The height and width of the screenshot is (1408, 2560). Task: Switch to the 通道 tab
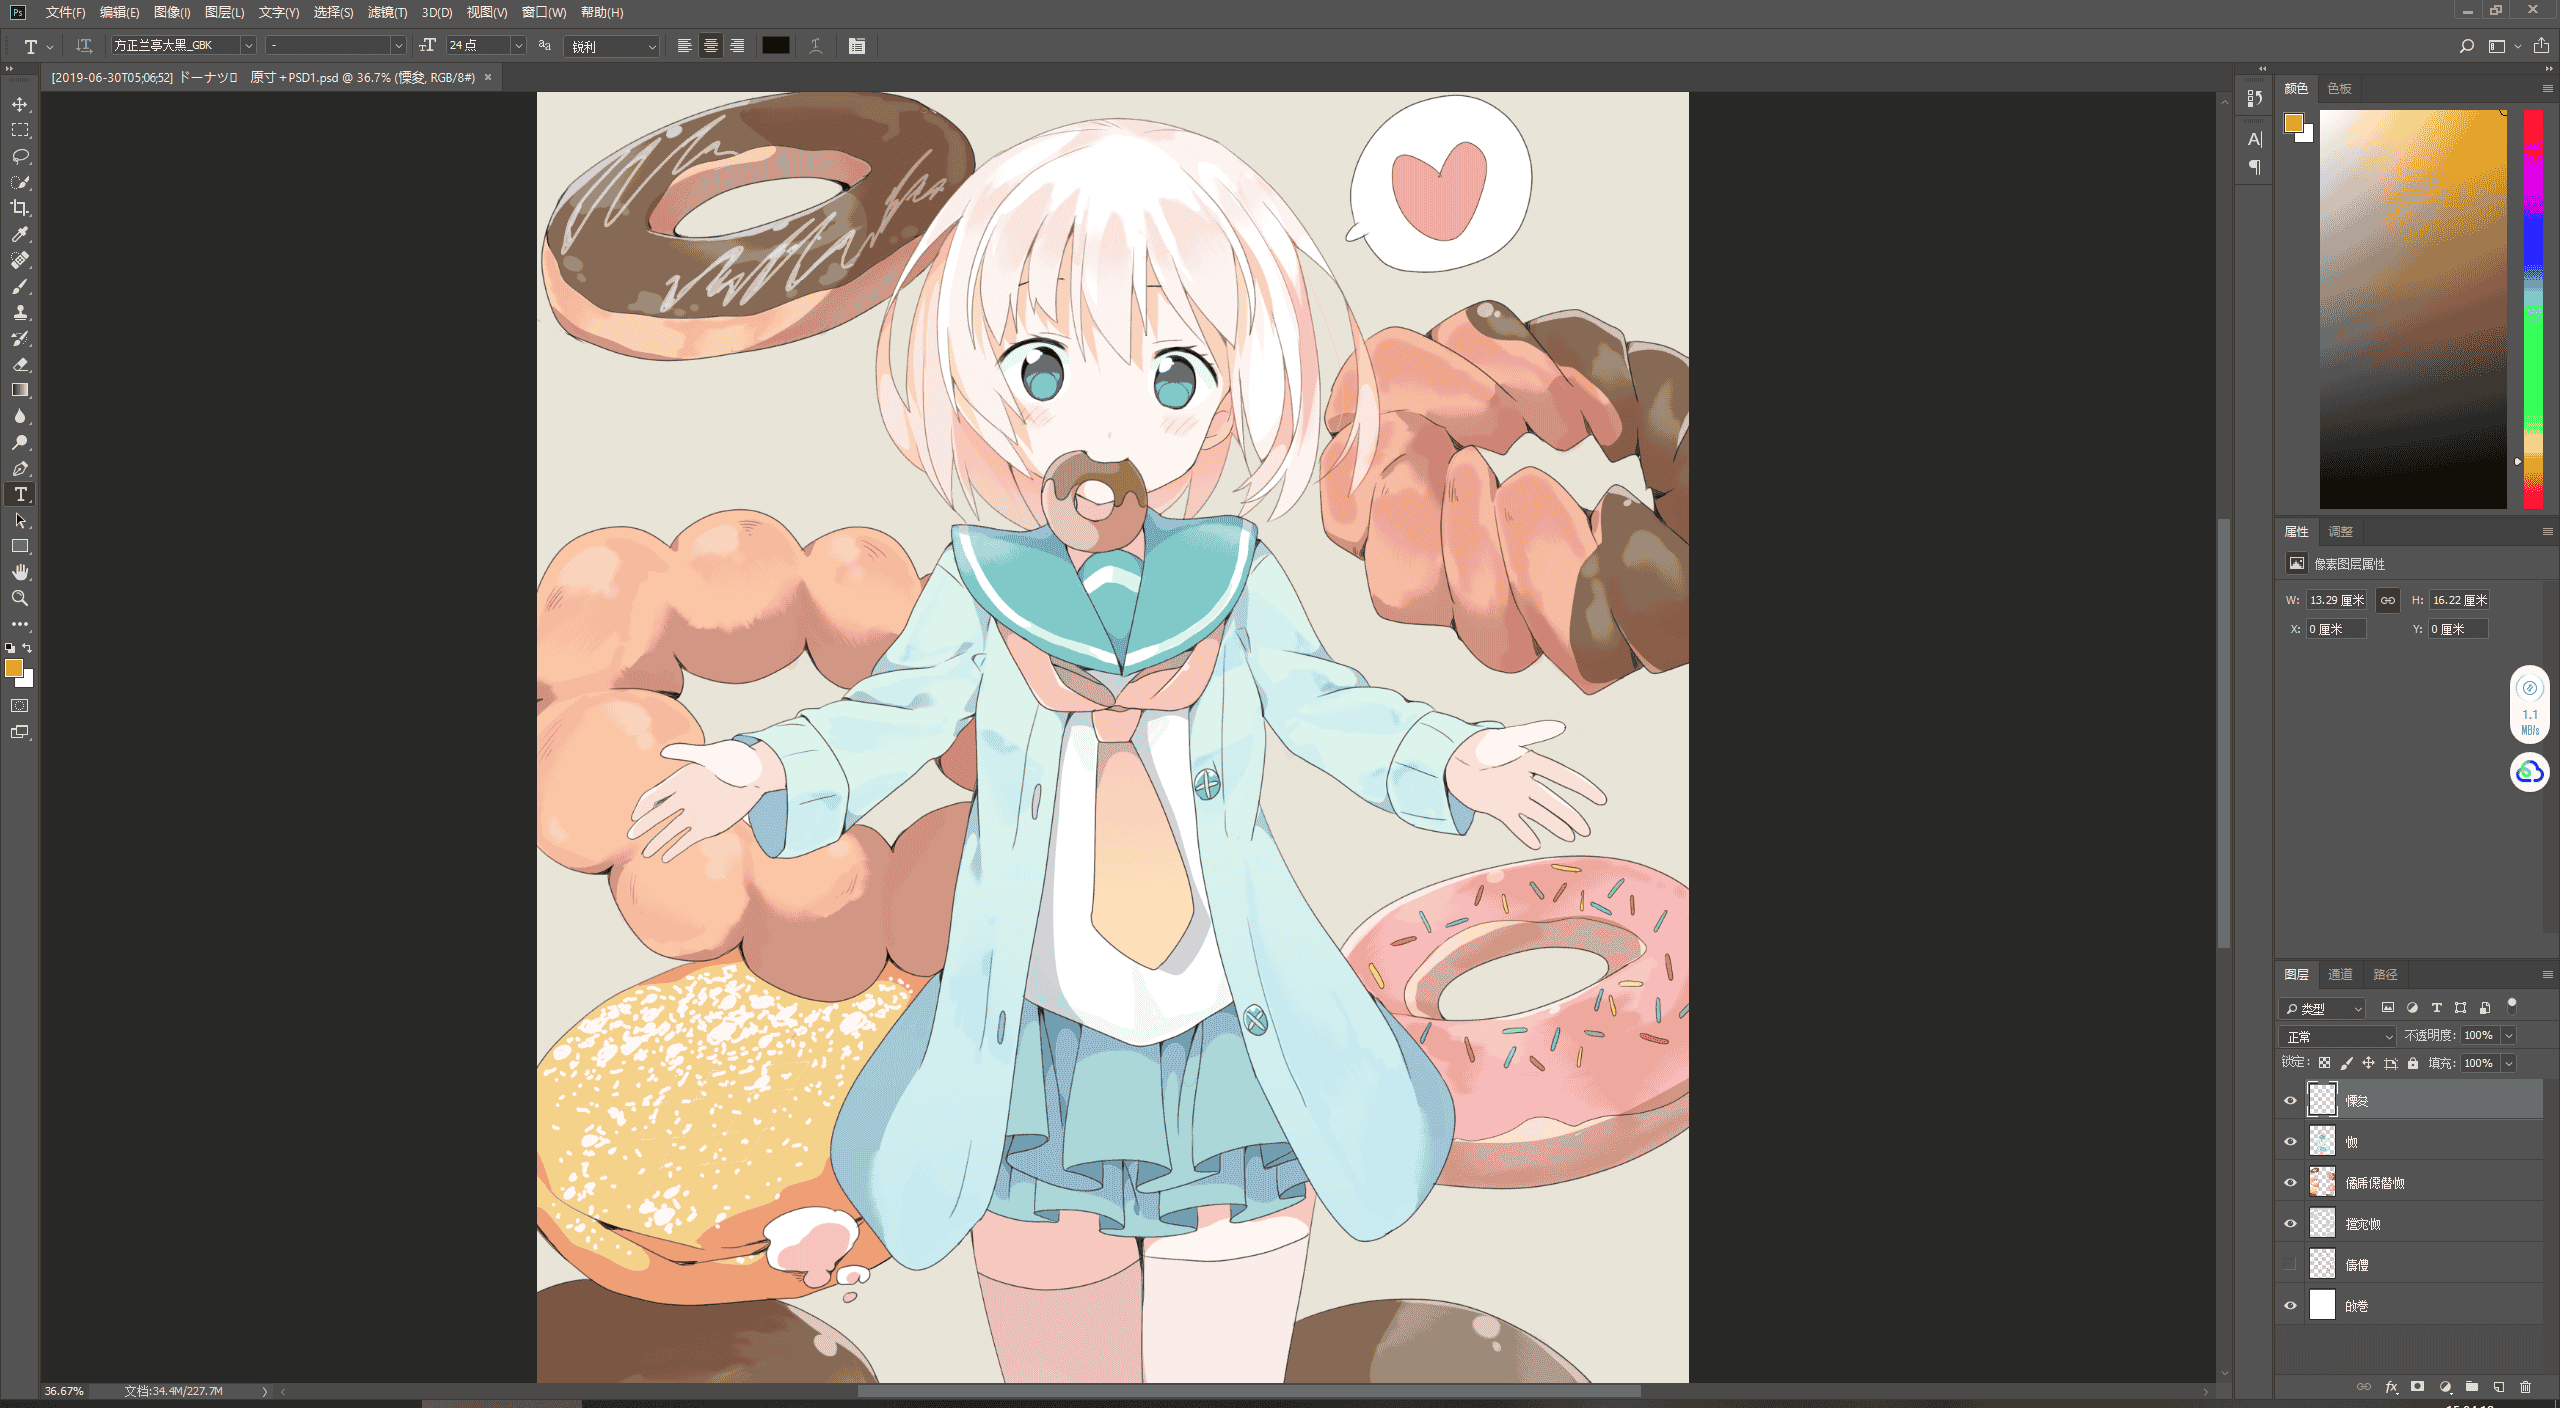2340,974
